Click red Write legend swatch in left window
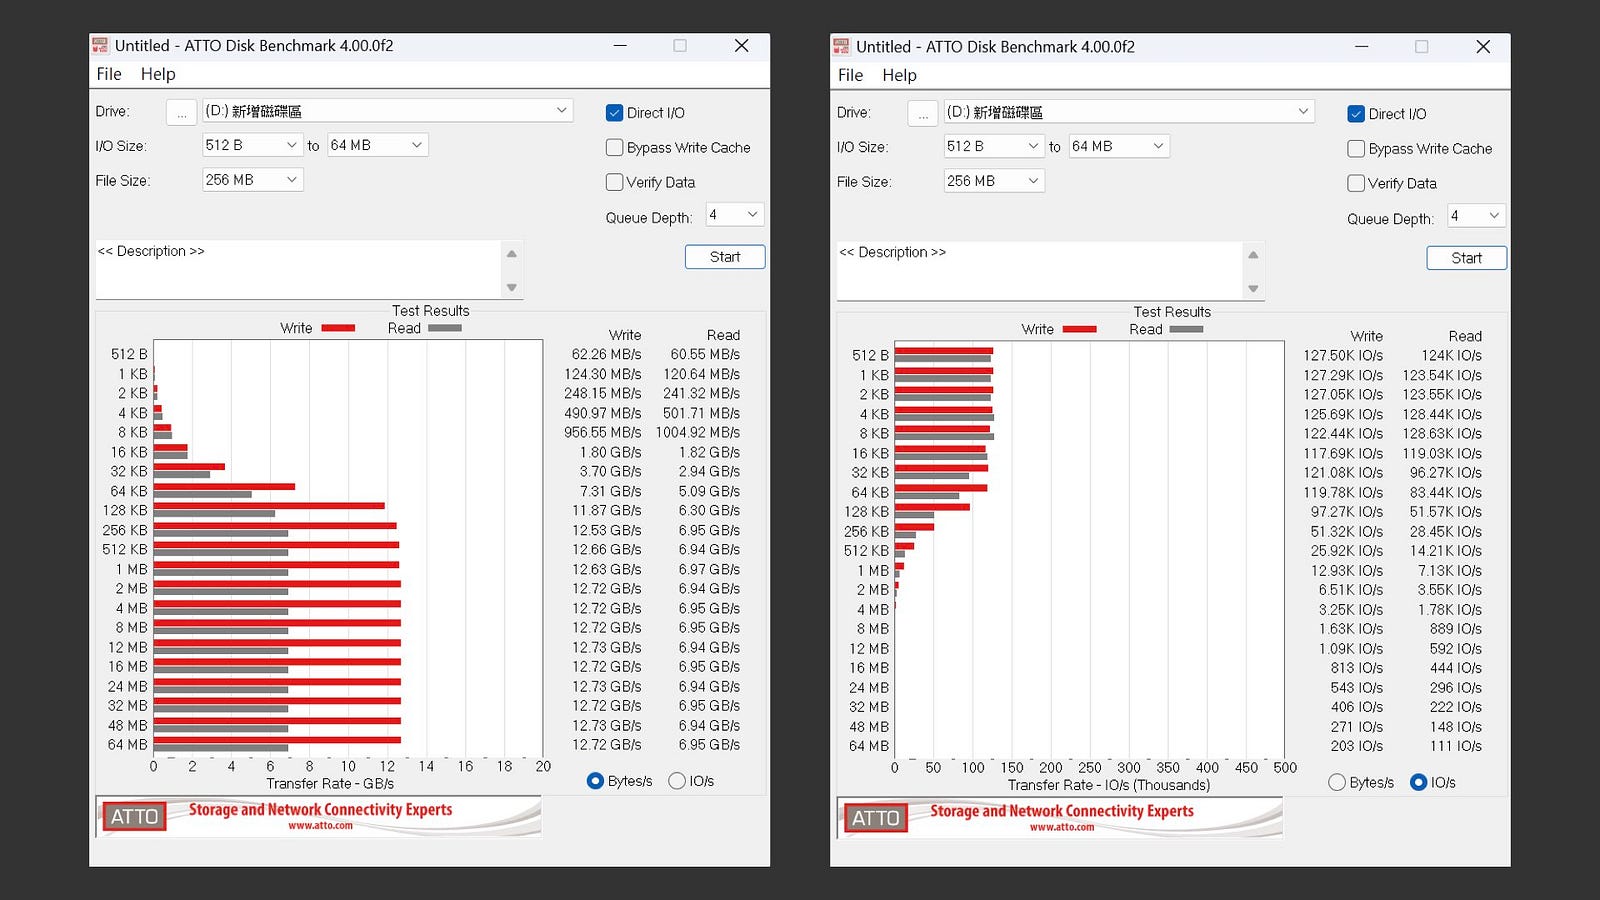1600x900 pixels. click(x=338, y=328)
